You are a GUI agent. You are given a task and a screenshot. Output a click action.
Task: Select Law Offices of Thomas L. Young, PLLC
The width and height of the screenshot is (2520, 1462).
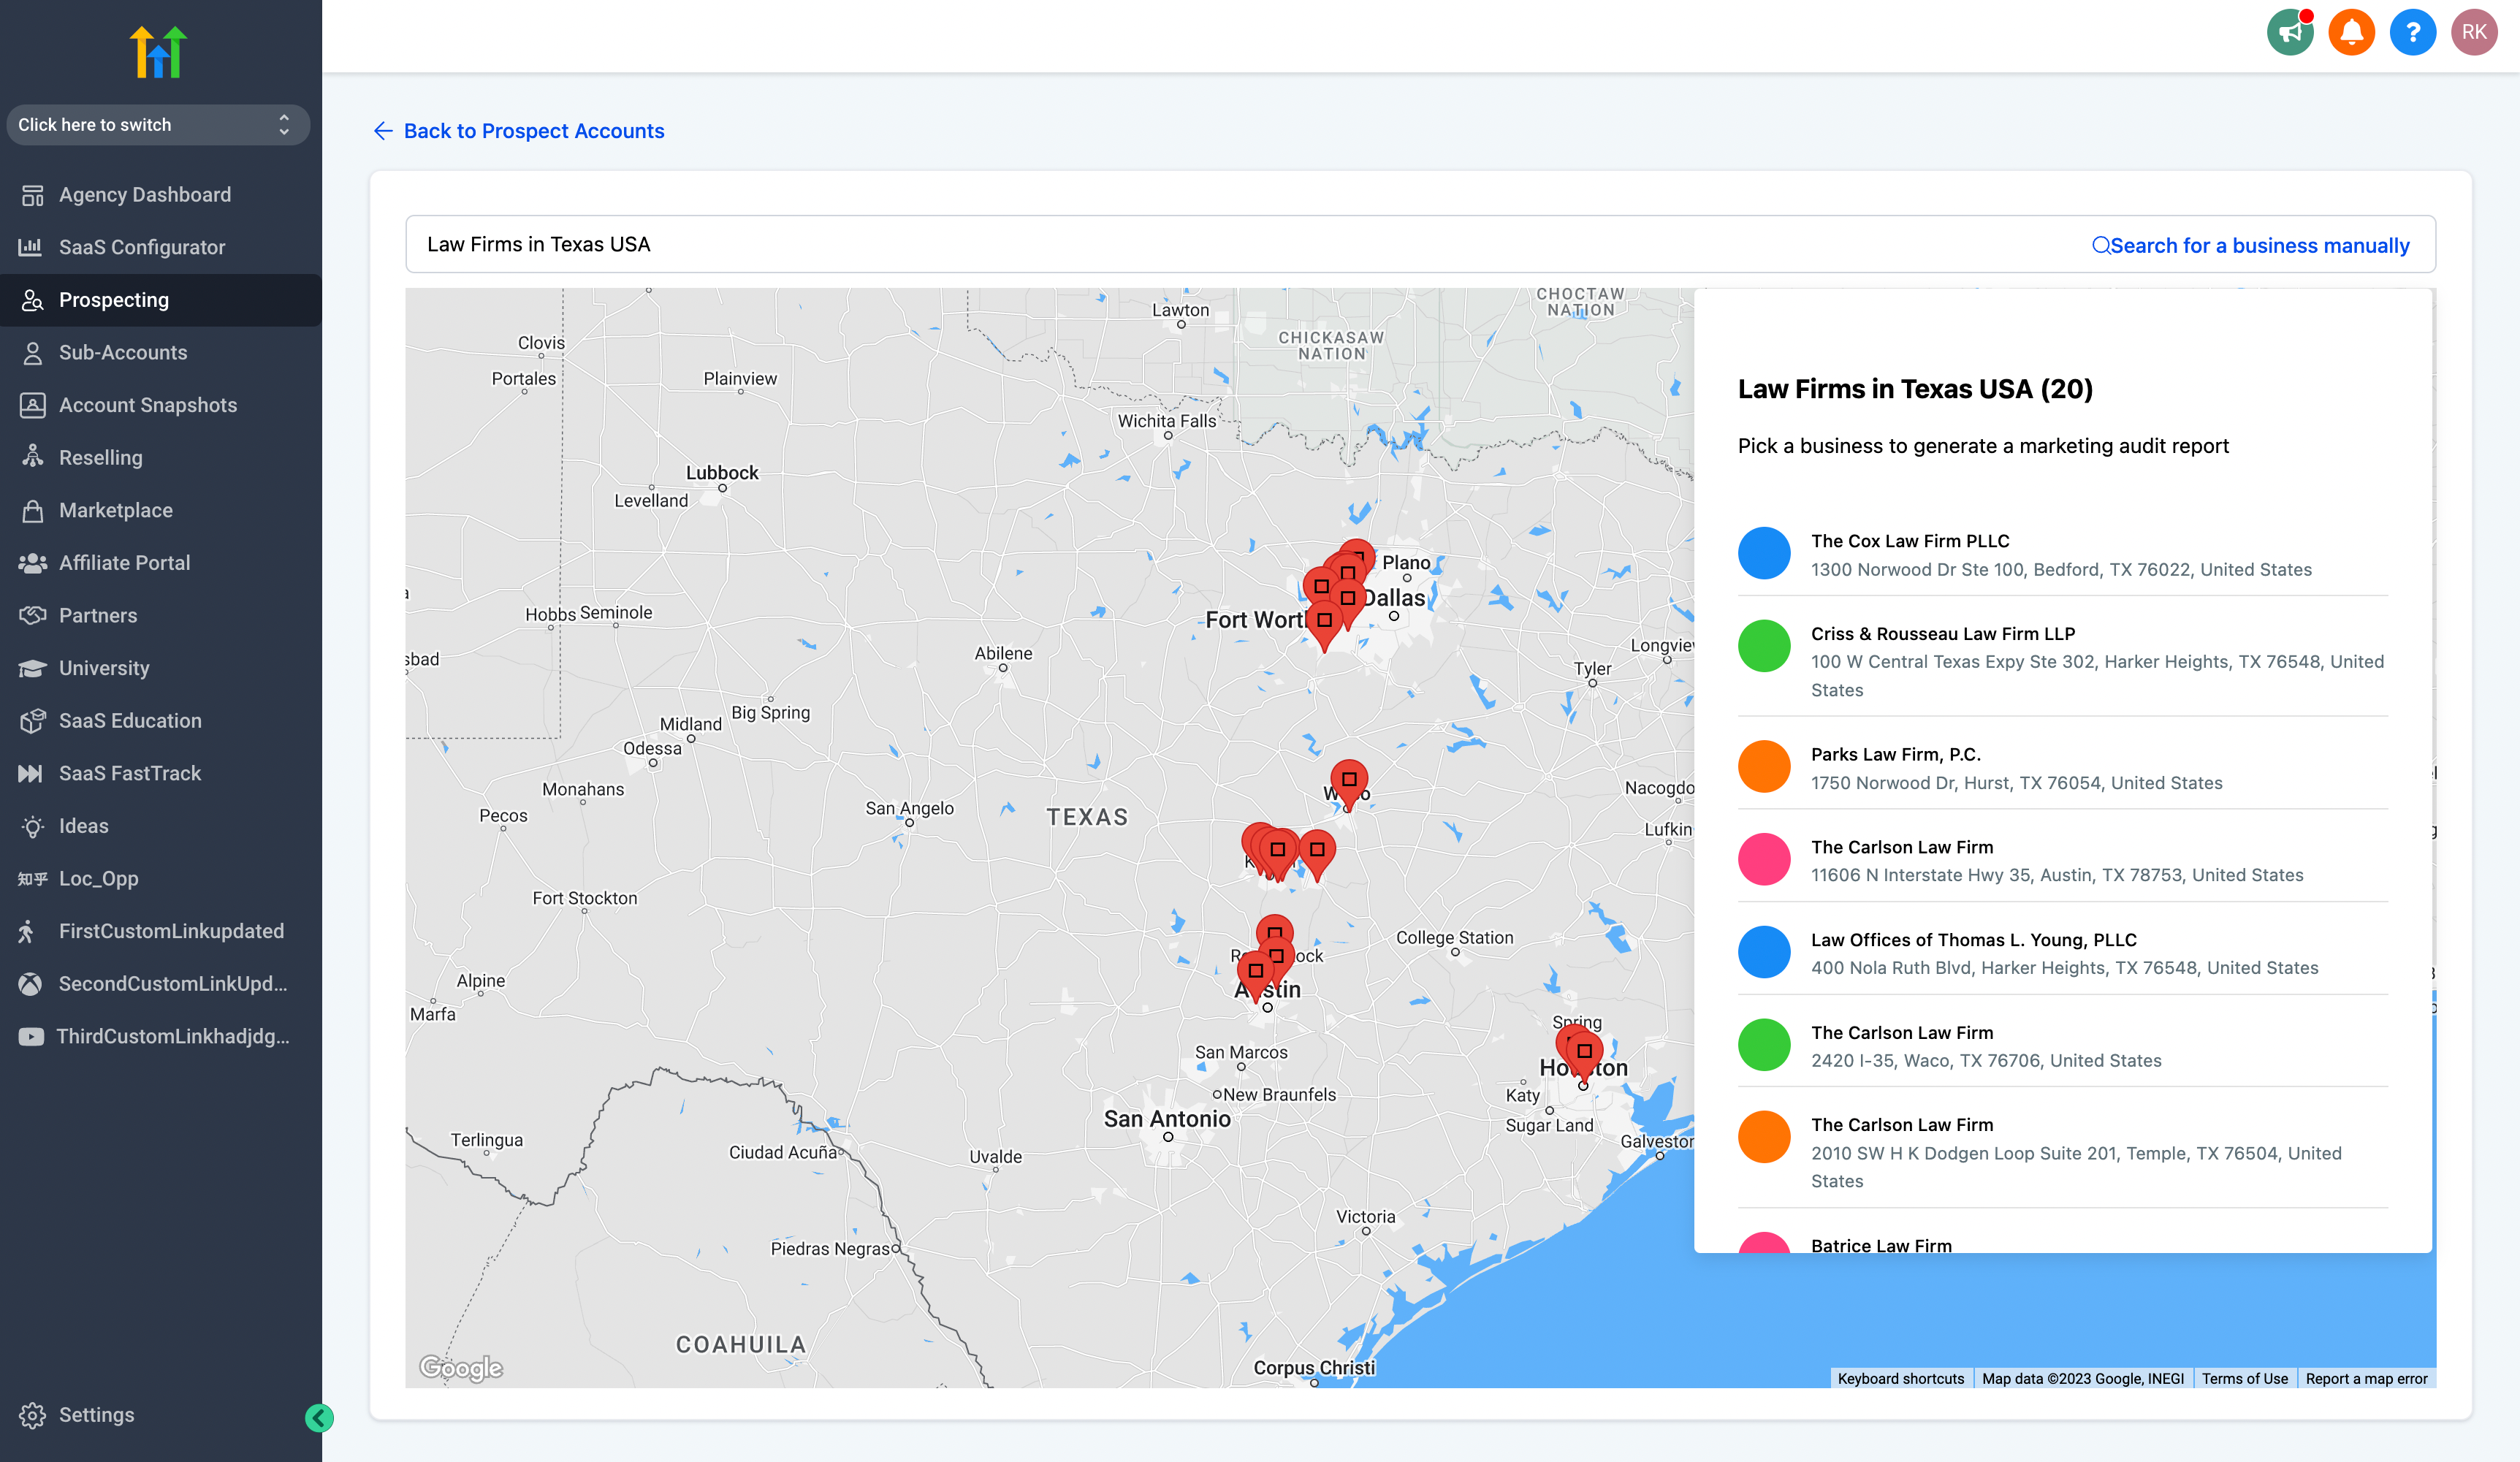pos(2062,953)
